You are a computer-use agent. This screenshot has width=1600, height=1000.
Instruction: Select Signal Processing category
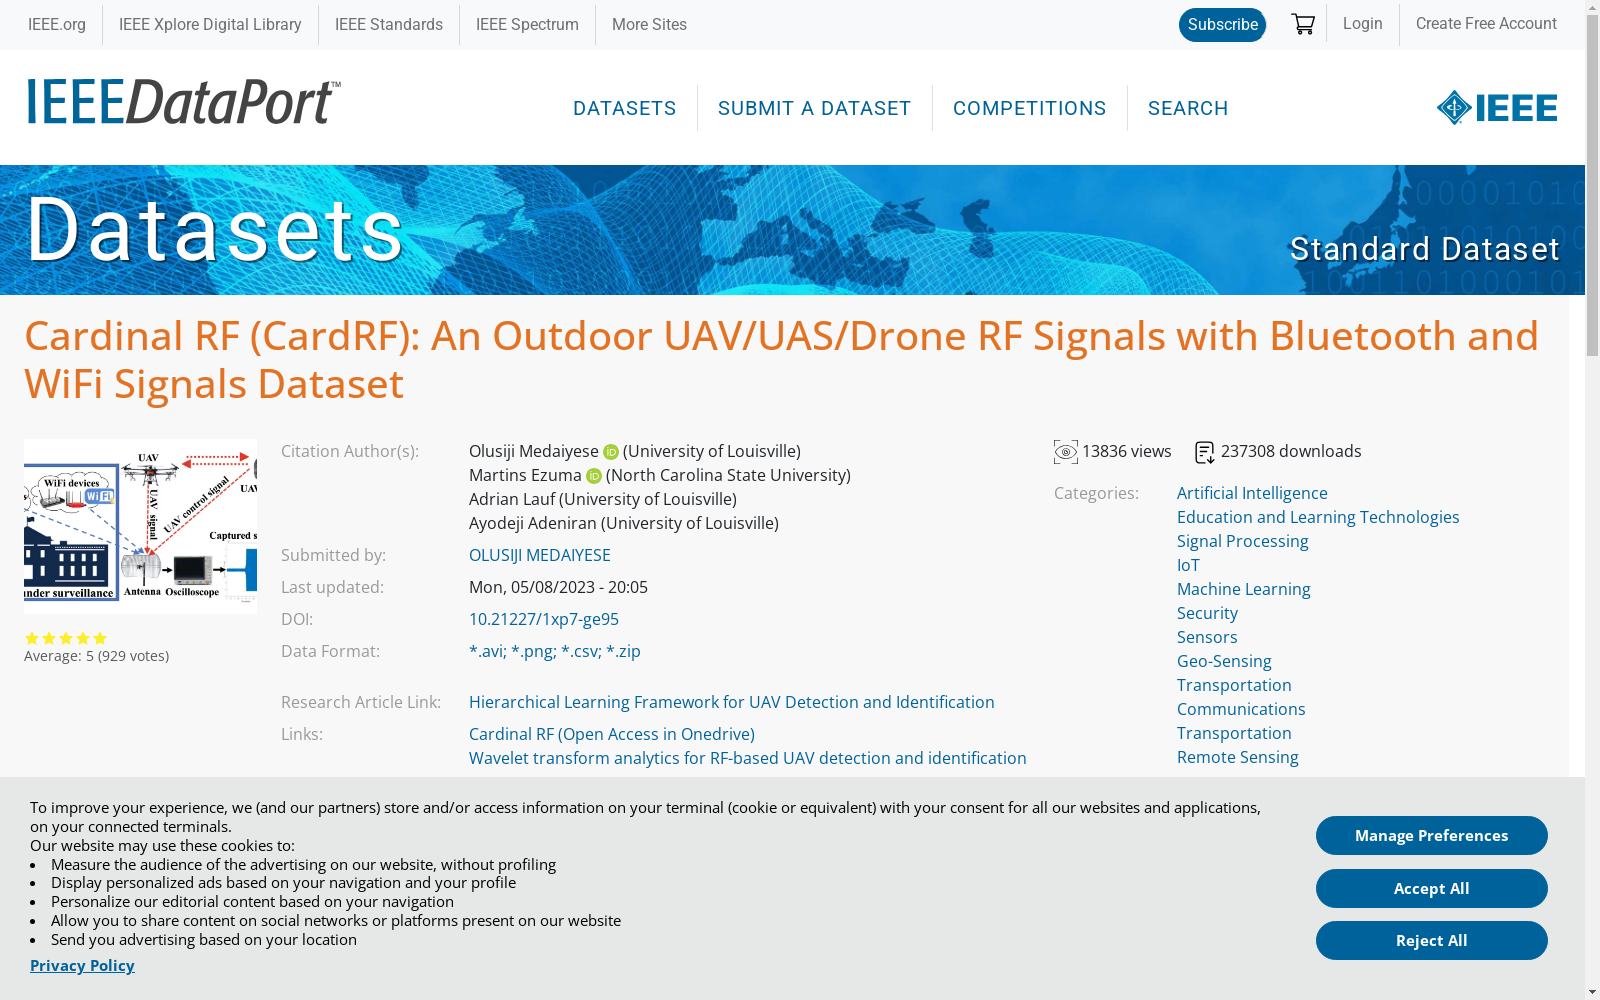tap(1243, 541)
